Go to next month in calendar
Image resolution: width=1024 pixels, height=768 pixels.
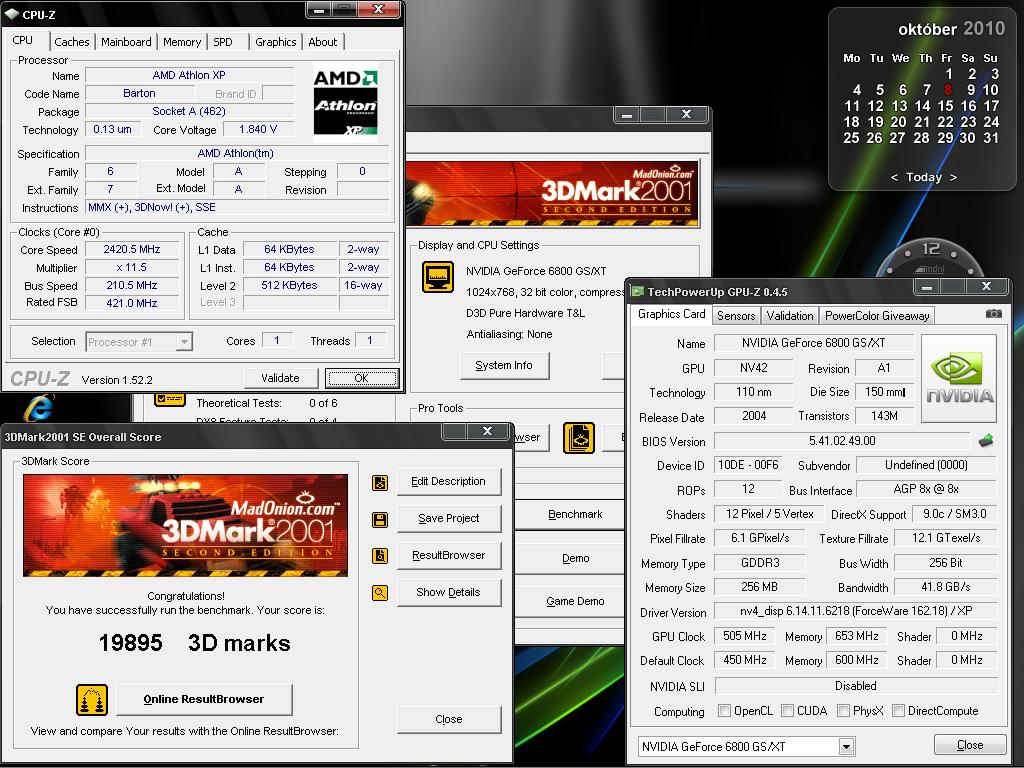[953, 178]
